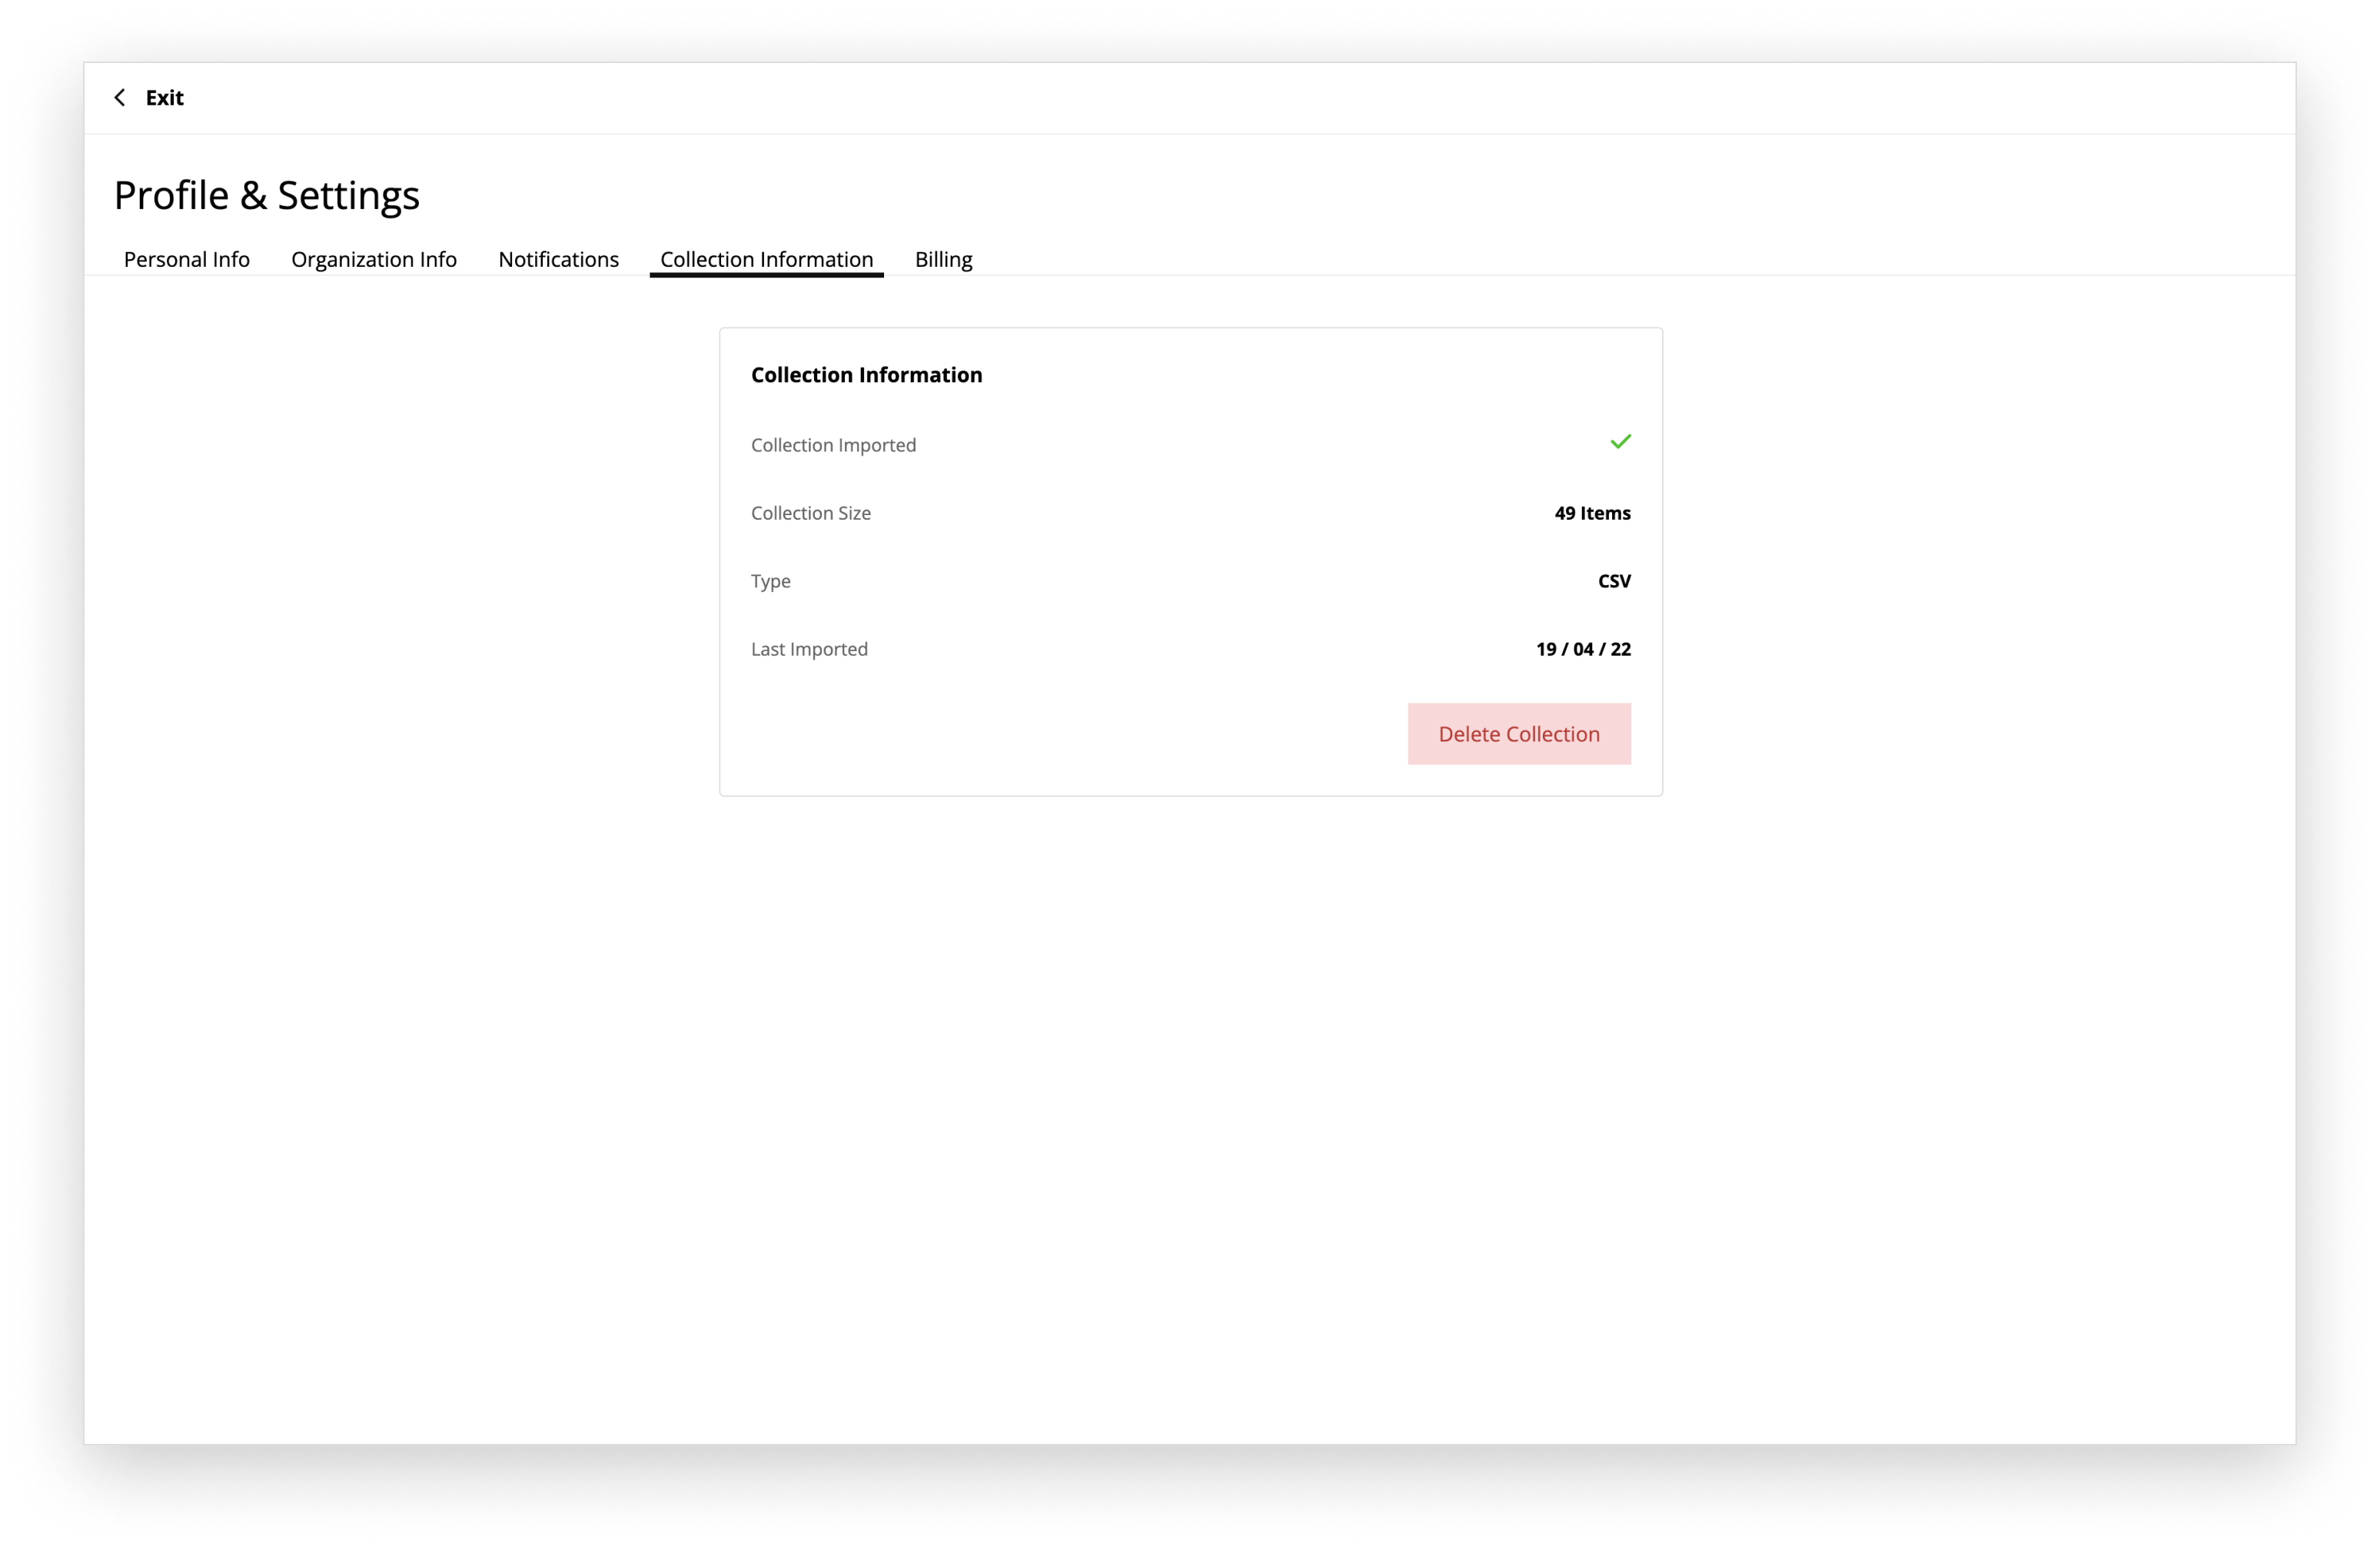This screenshot has height=1550, width=2380.
Task: Click the back chevron icon beside Exit
Action: [x=120, y=97]
